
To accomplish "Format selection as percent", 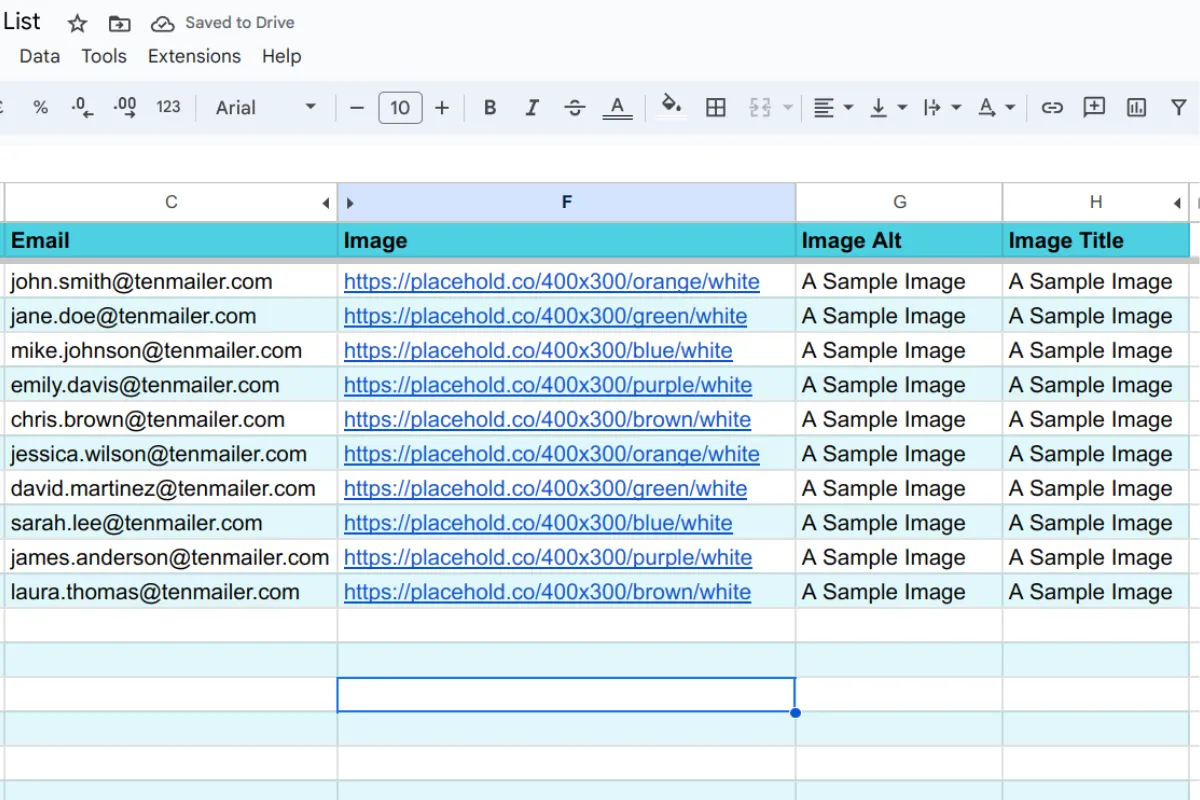I will pyautogui.click(x=40, y=107).
